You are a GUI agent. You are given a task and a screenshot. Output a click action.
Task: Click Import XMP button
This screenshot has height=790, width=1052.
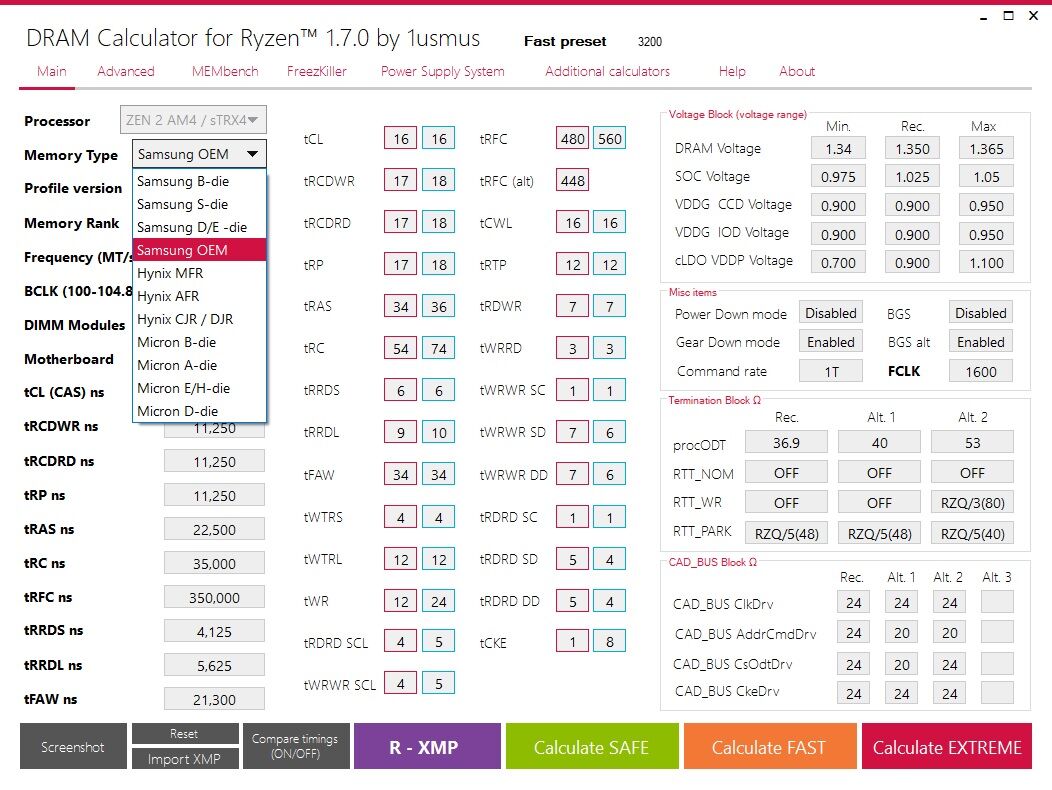(185, 758)
